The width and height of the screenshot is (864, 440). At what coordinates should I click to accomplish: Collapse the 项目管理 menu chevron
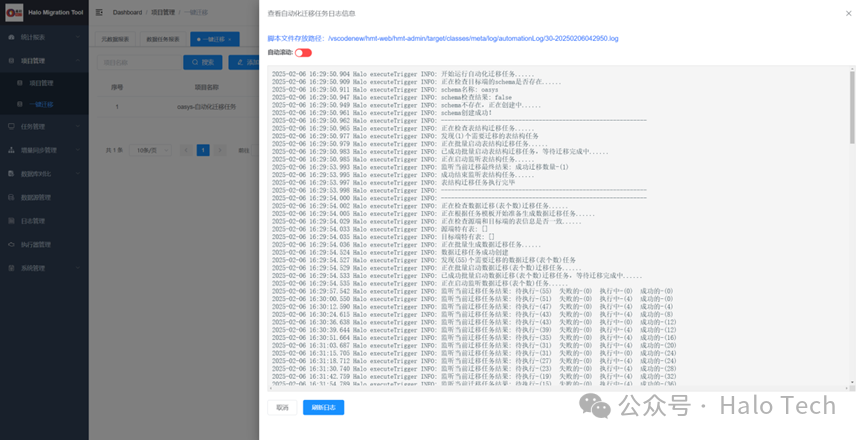click(x=78, y=61)
